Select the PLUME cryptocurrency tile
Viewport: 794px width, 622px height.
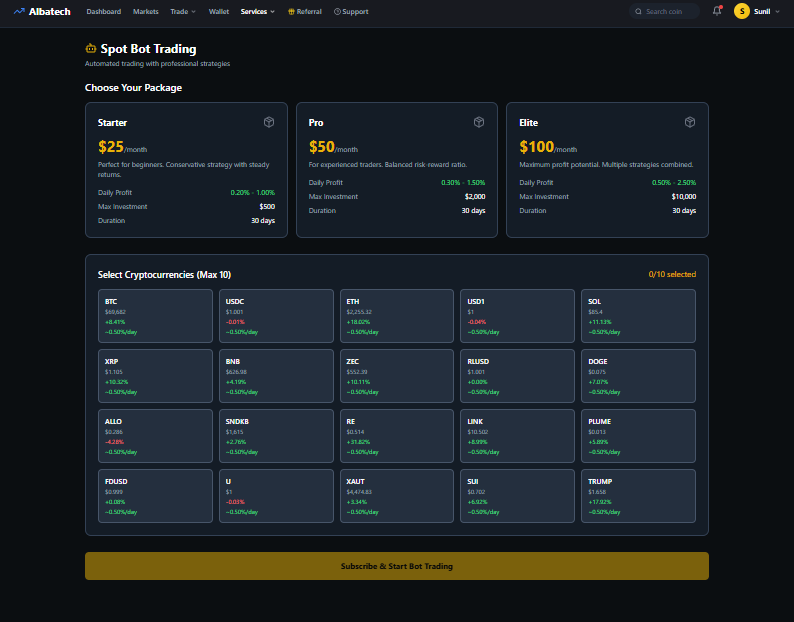[638, 436]
